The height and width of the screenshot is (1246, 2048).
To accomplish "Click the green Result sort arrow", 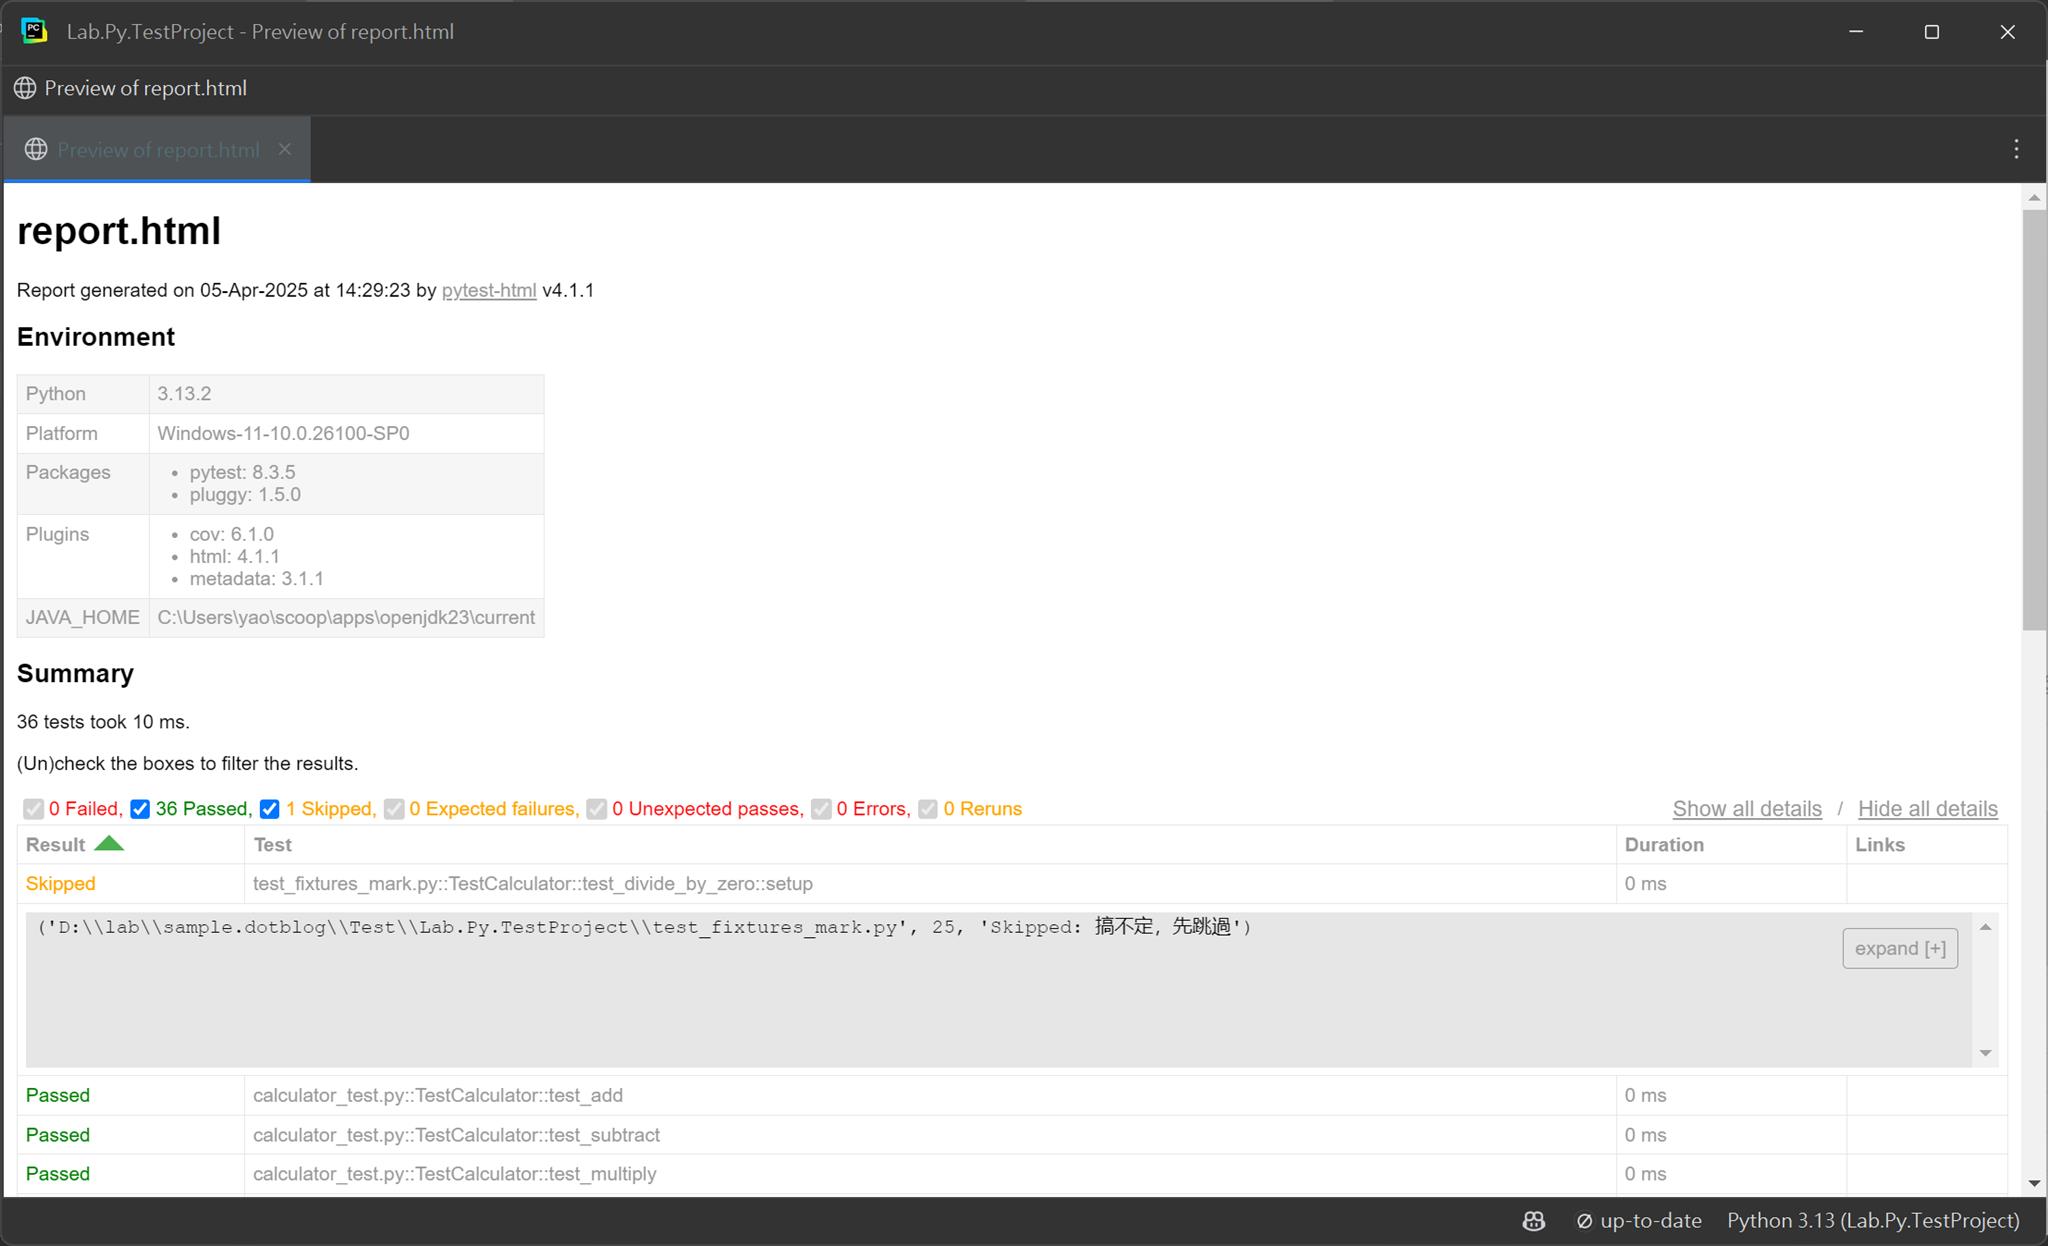I will pos(109,844).
